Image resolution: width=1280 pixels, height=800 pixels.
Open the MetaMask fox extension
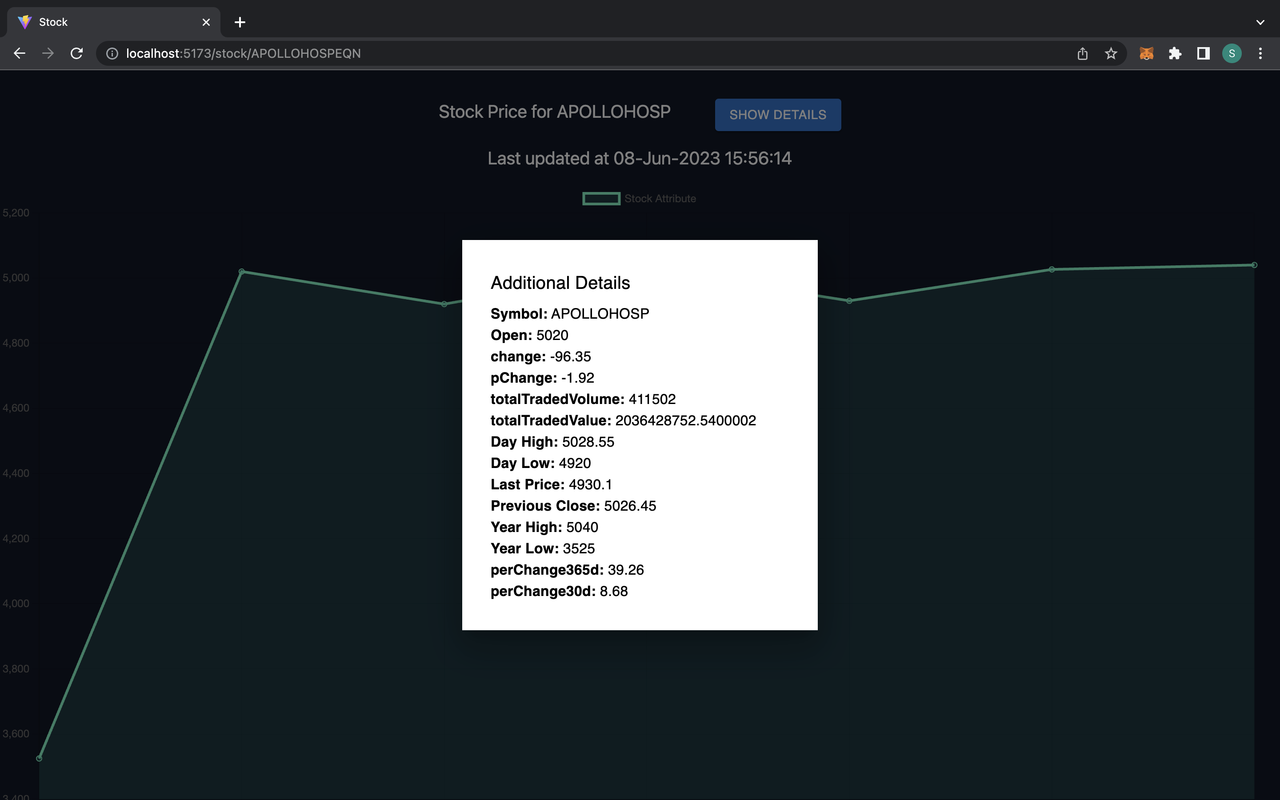(1147, 54)
